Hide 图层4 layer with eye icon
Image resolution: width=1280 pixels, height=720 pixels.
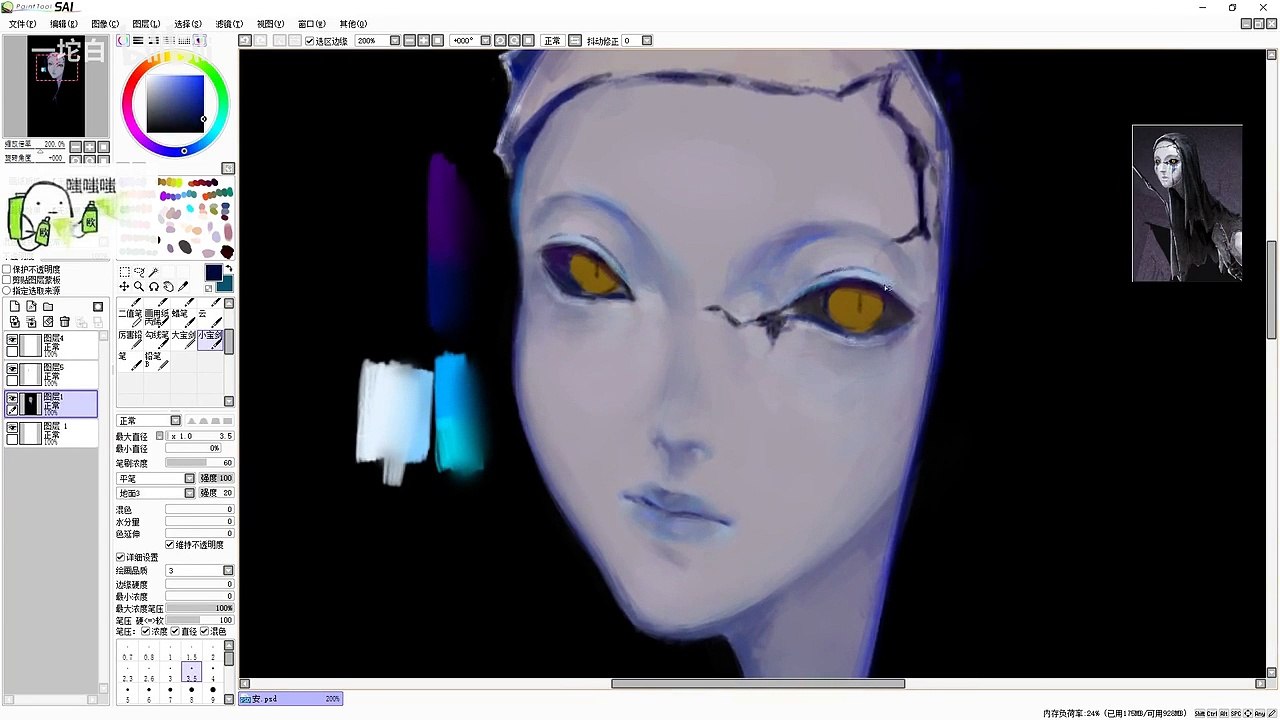click(x=12, y=340)
